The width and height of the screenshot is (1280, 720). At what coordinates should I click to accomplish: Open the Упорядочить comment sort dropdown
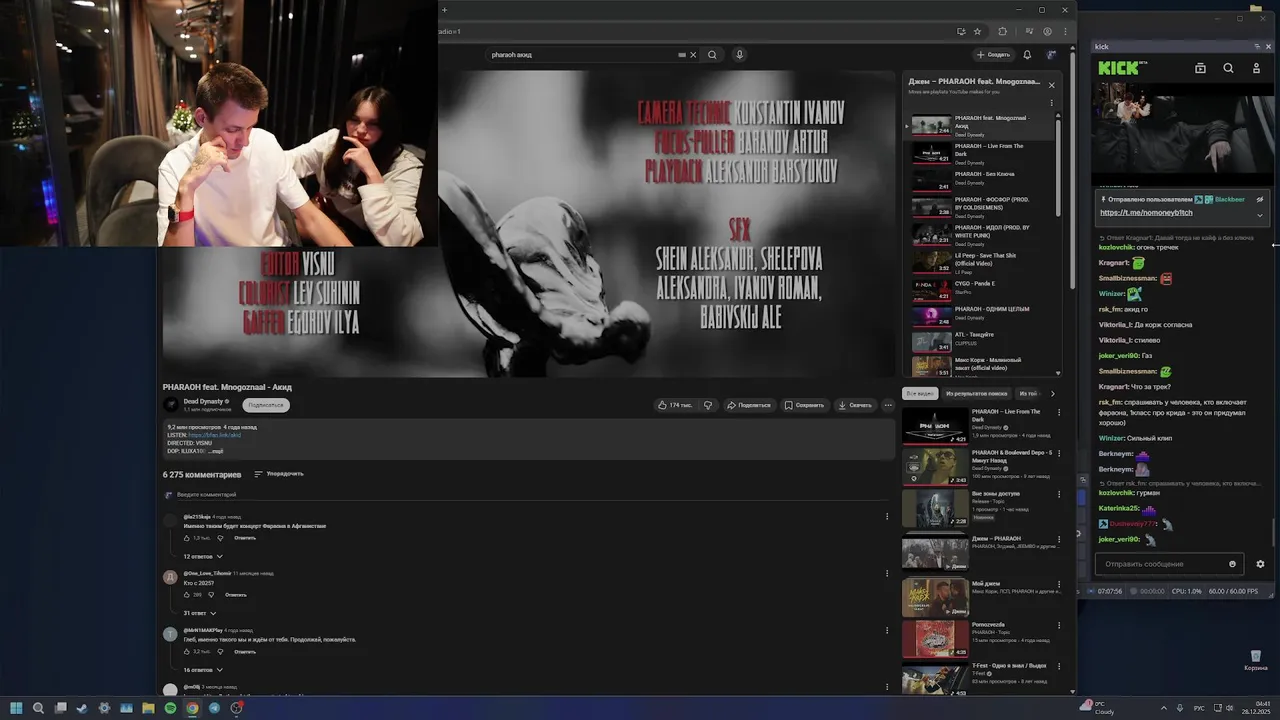(279, 474)
